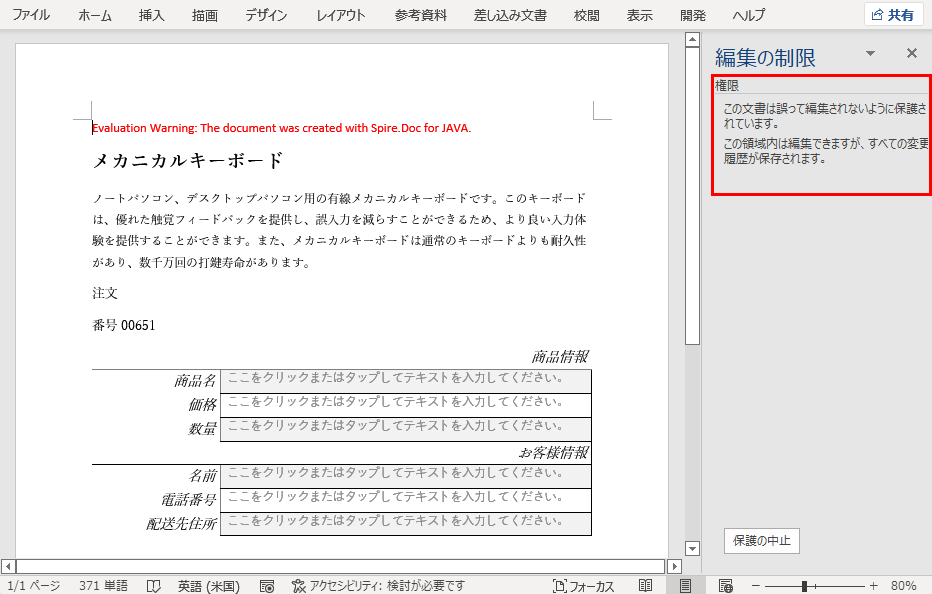Image resolution: width=932 pixels, height=594 pixels.
Task: Open the ファイル menu
Action: pyautogui.click(x=31, y=15)
